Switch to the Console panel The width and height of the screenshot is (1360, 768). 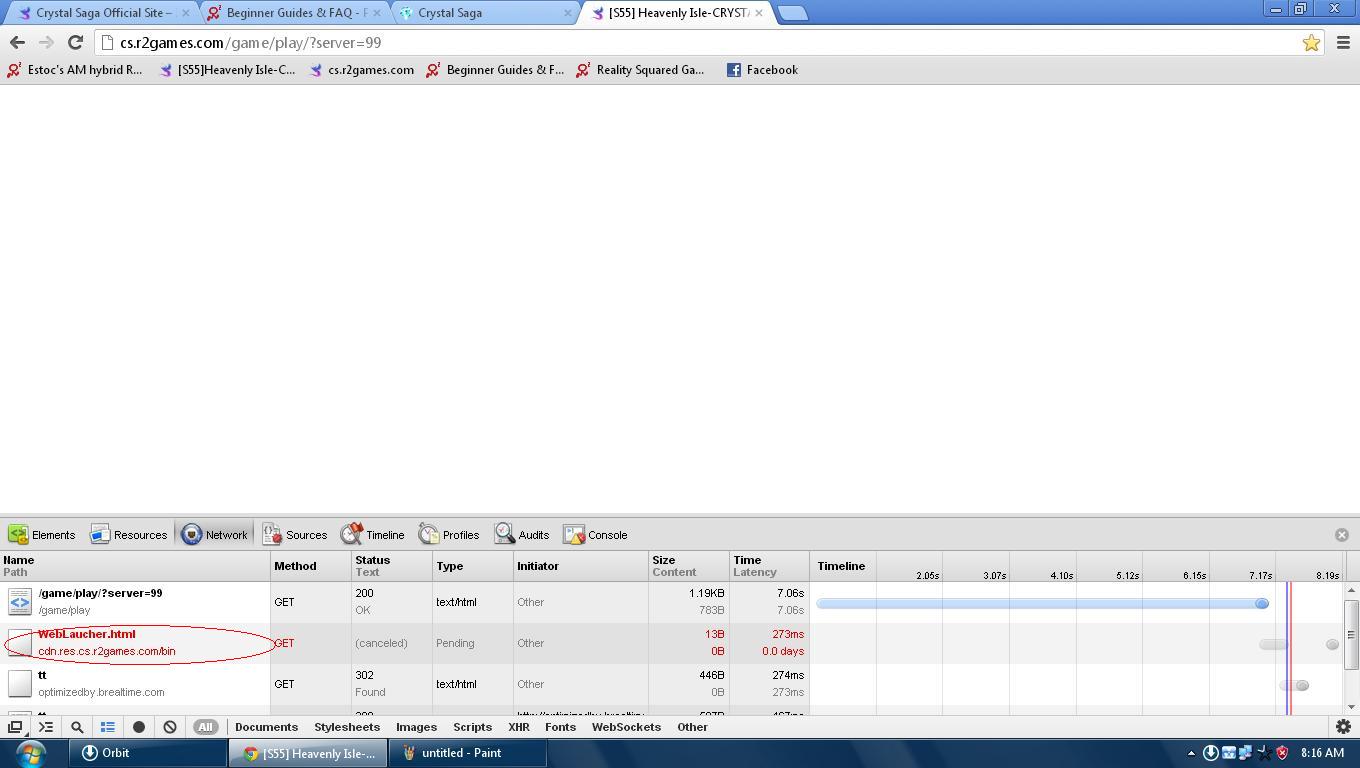click(596, 535)
